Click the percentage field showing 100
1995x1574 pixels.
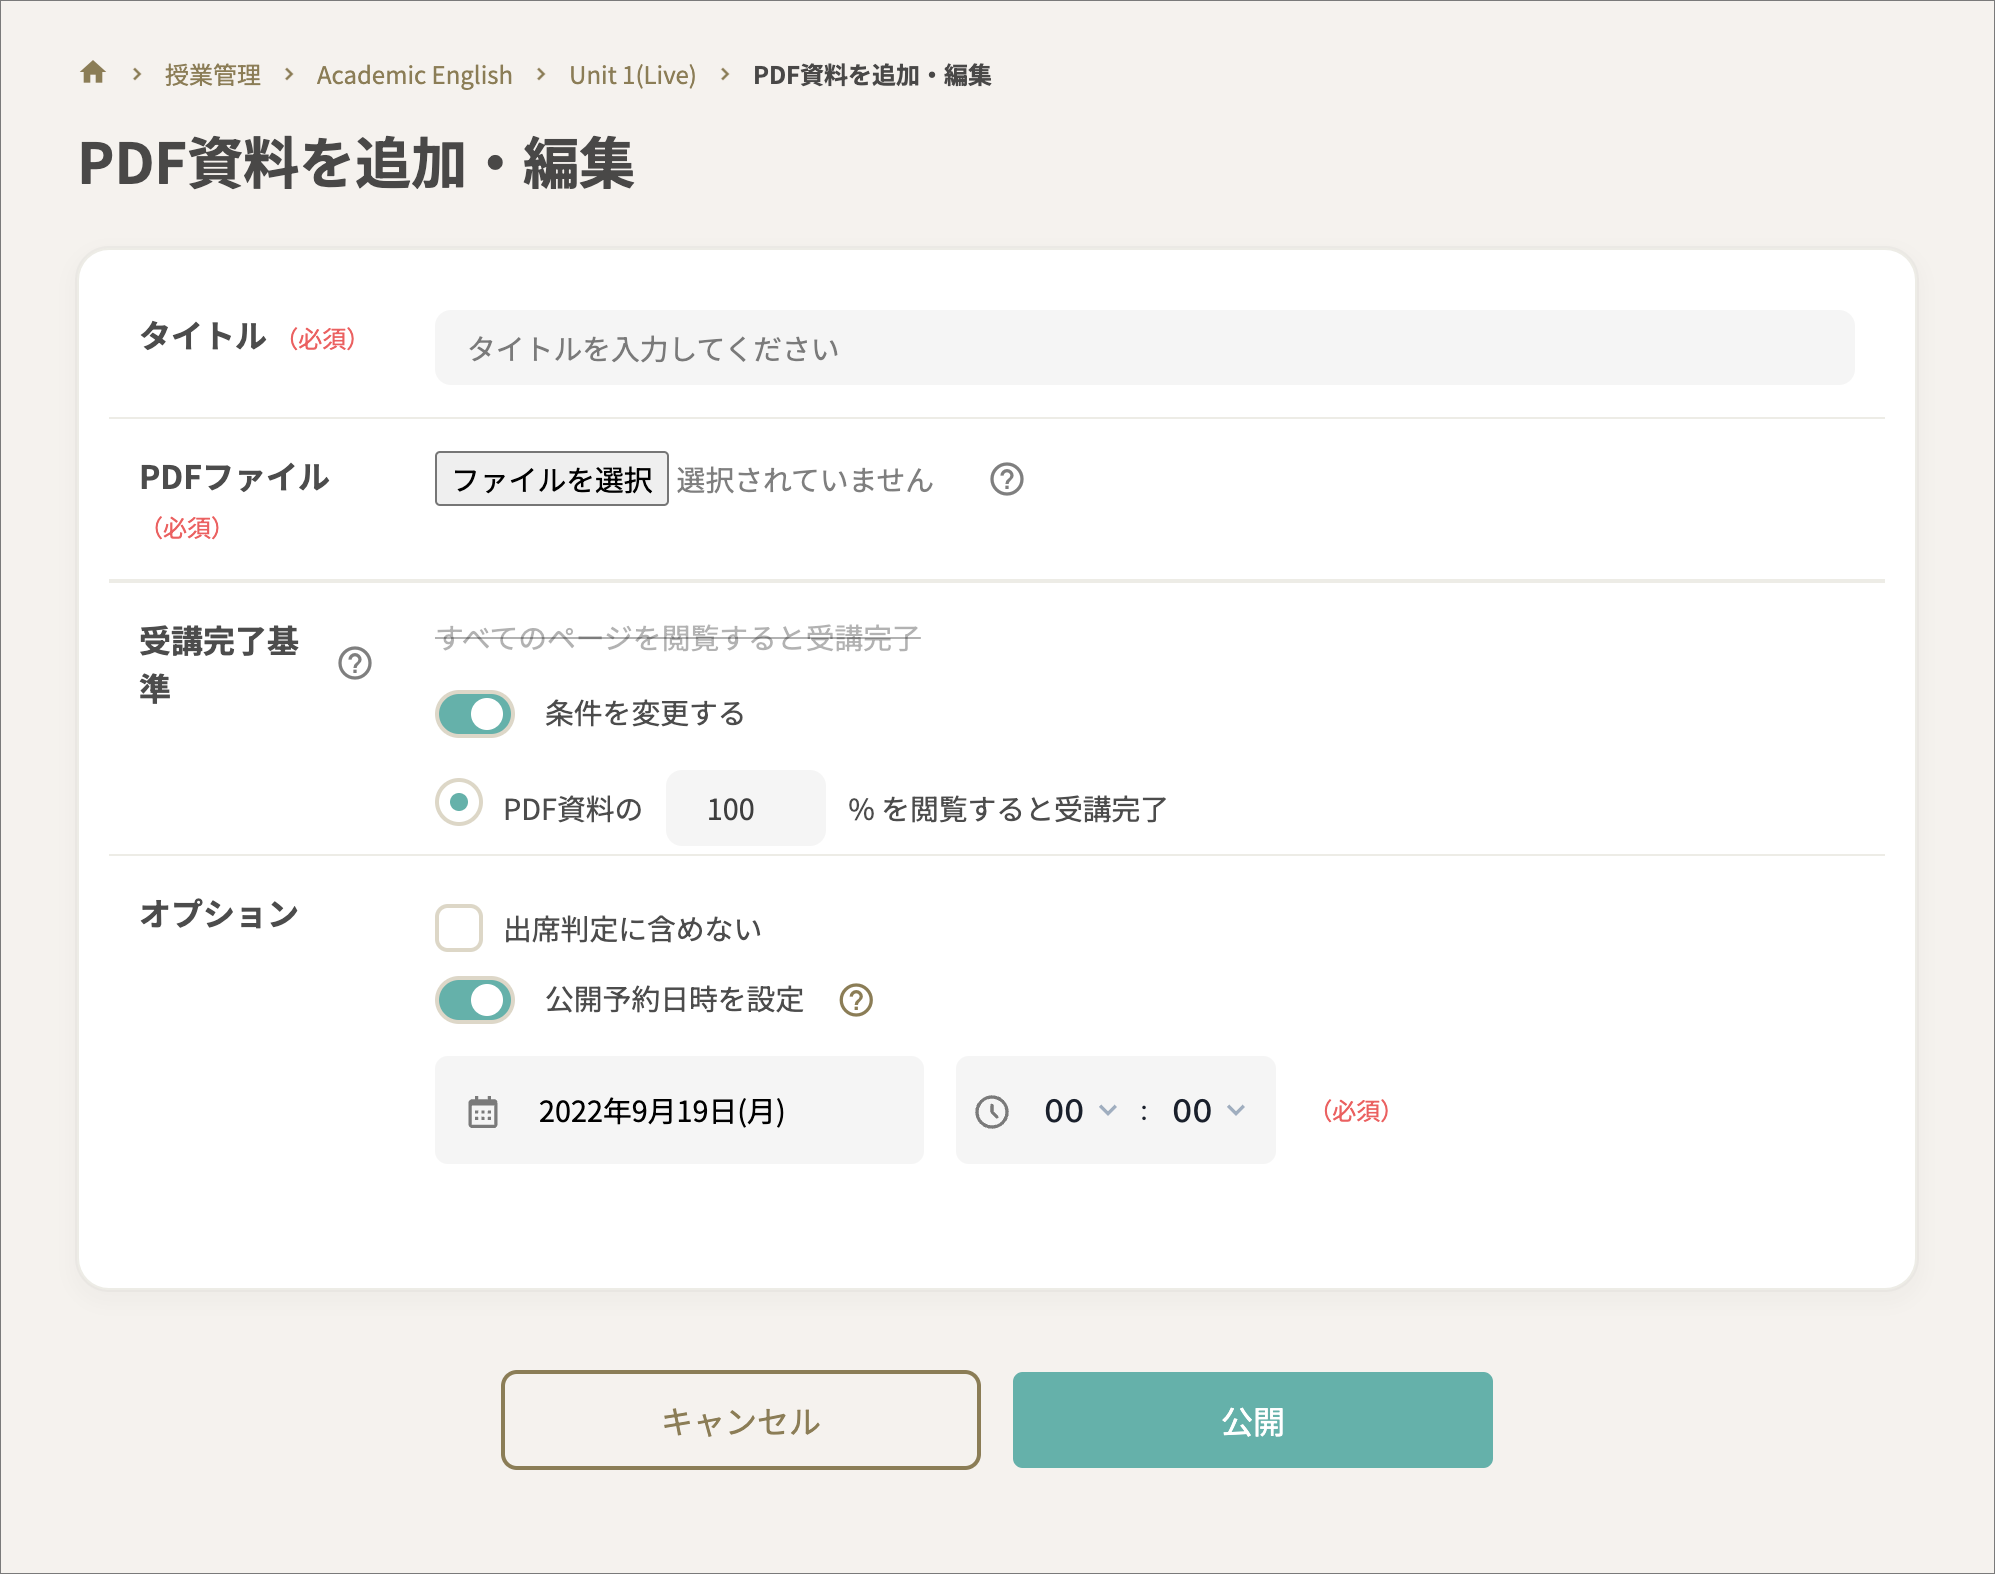[x=746, y=808]
